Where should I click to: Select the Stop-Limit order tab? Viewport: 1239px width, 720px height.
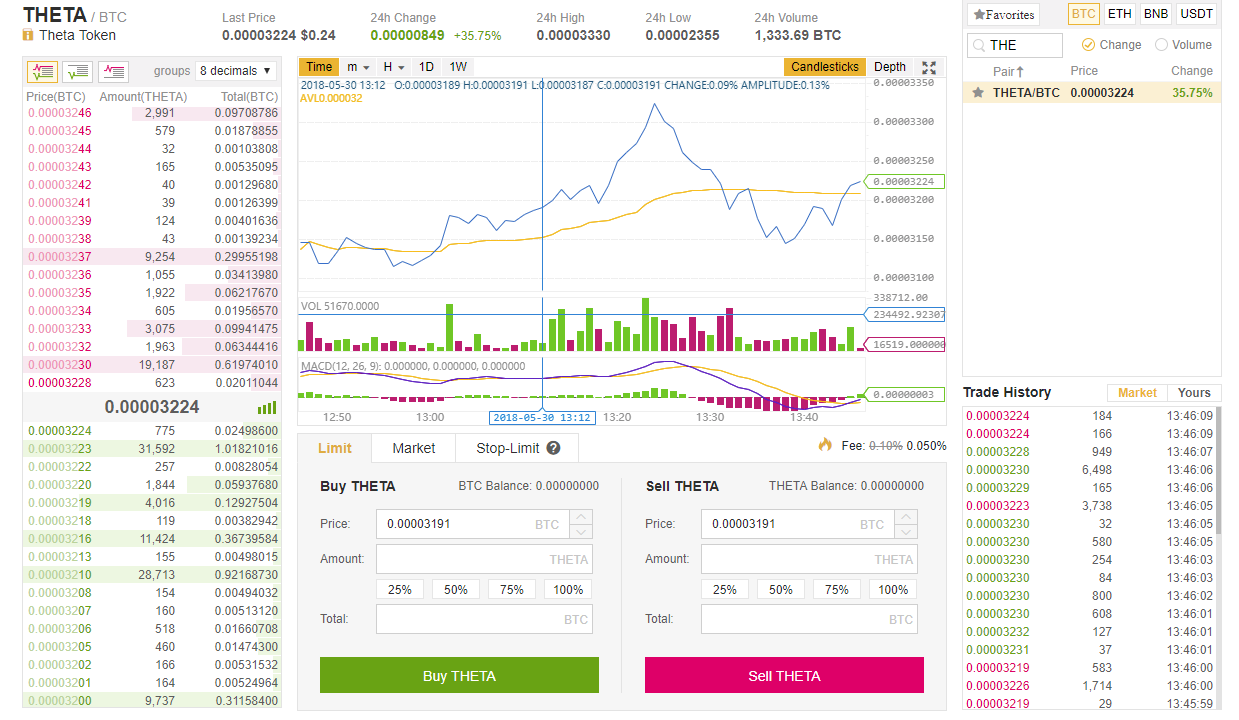coord(517,448)
